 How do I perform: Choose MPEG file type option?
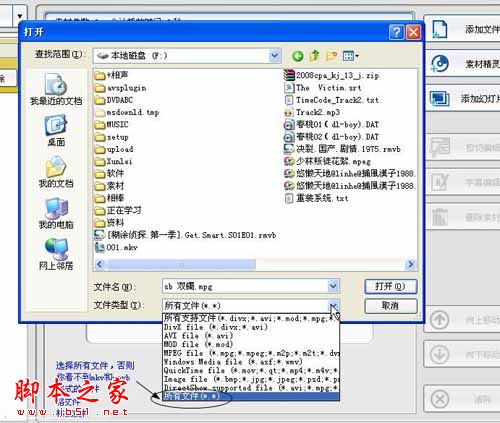[x=251, y=353]
